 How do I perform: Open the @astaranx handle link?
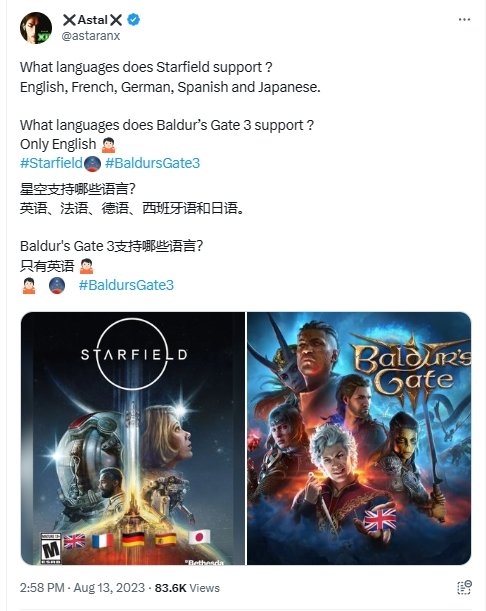(x=91, y=36)
